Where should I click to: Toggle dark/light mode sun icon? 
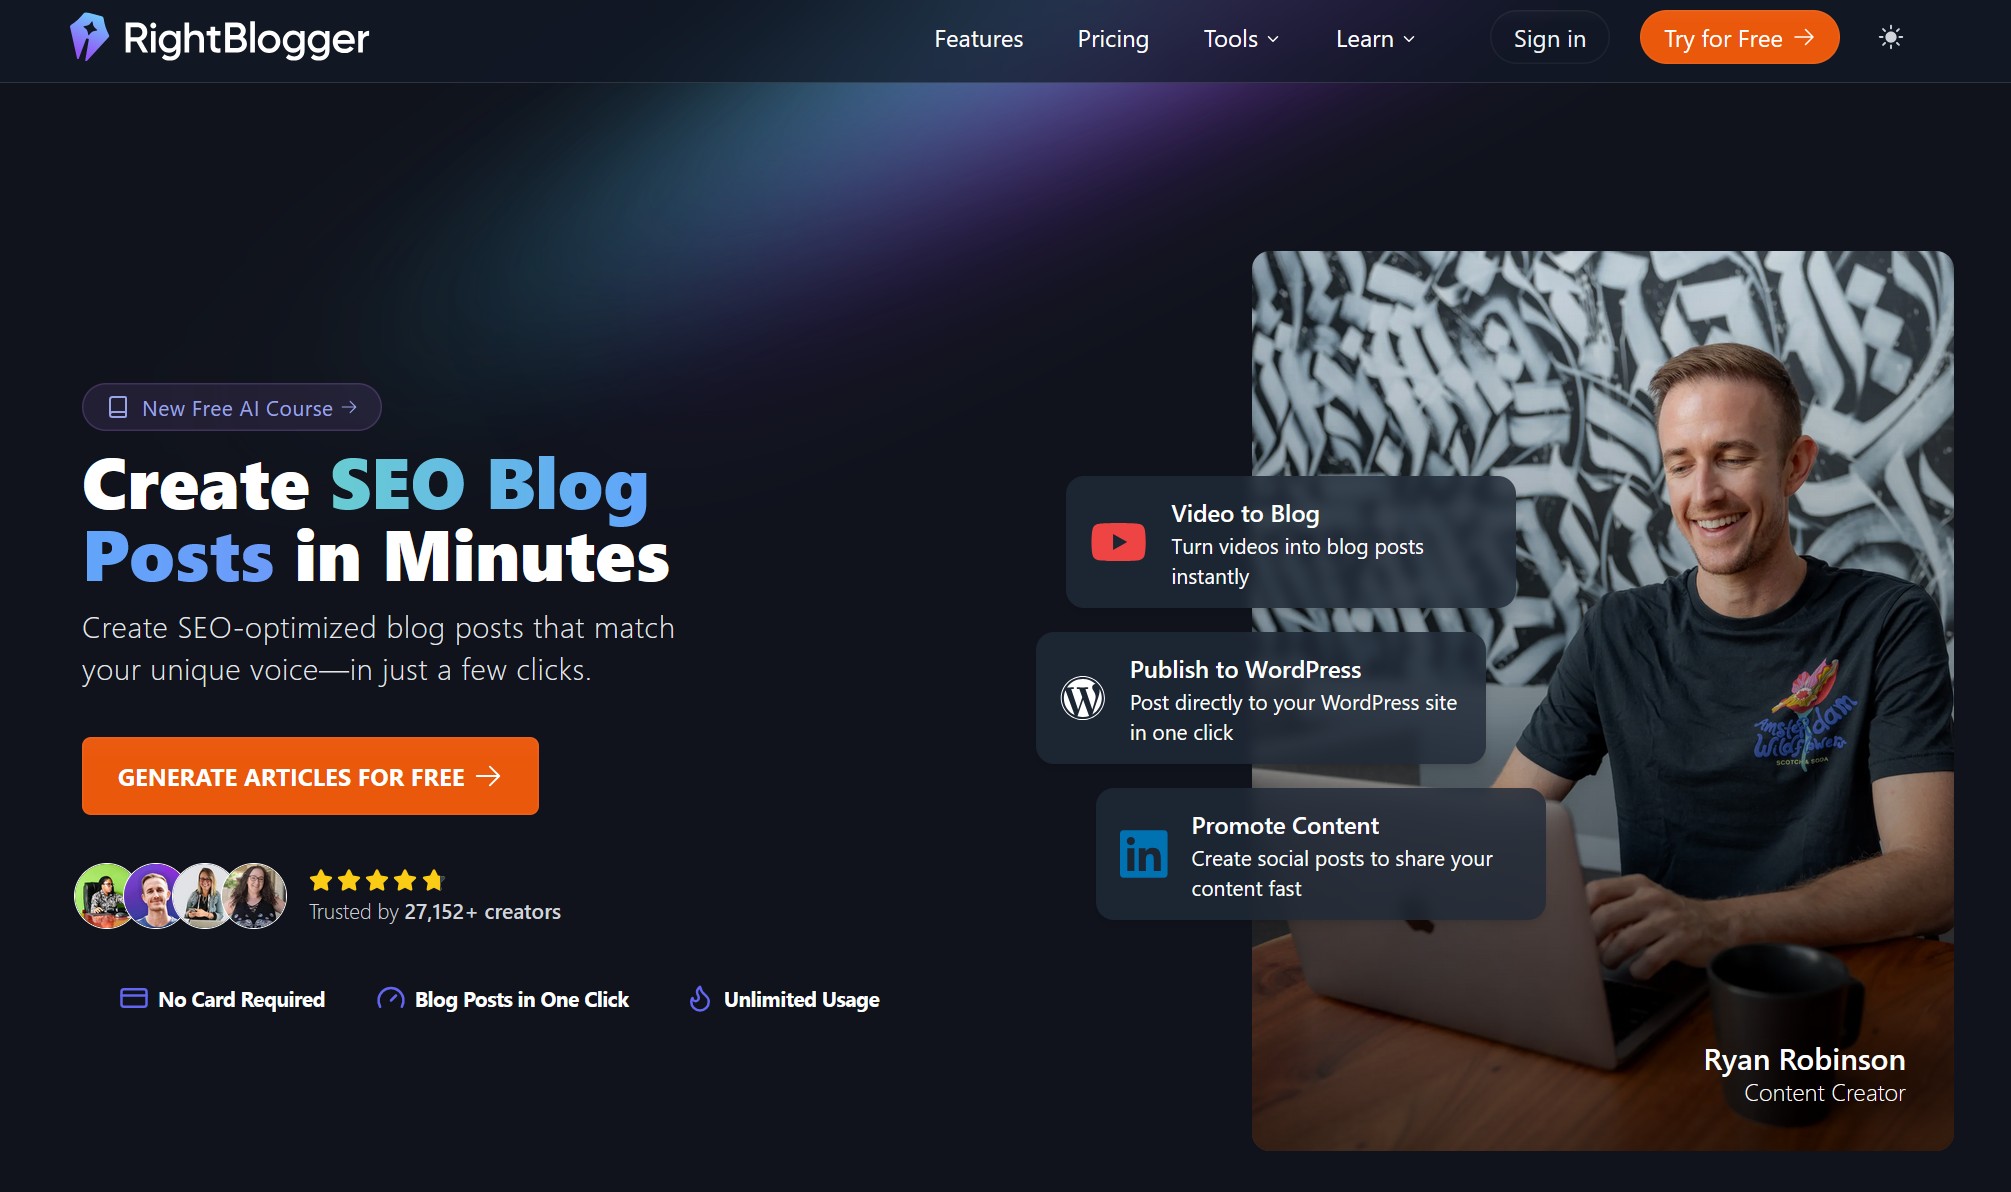coord(1890,38)
